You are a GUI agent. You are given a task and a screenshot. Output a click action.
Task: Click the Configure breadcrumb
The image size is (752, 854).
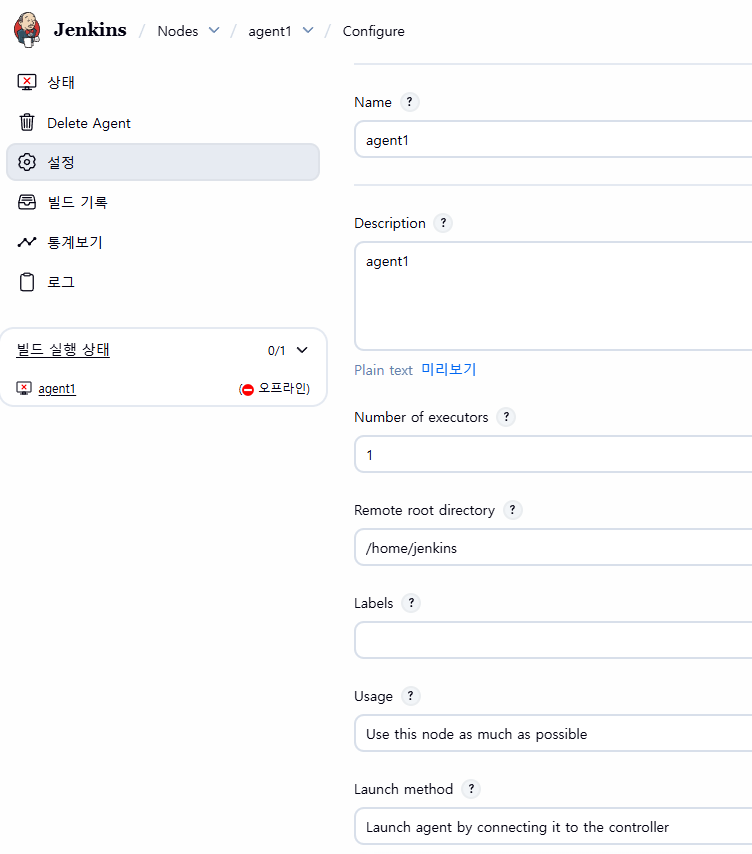pos(374,31)
